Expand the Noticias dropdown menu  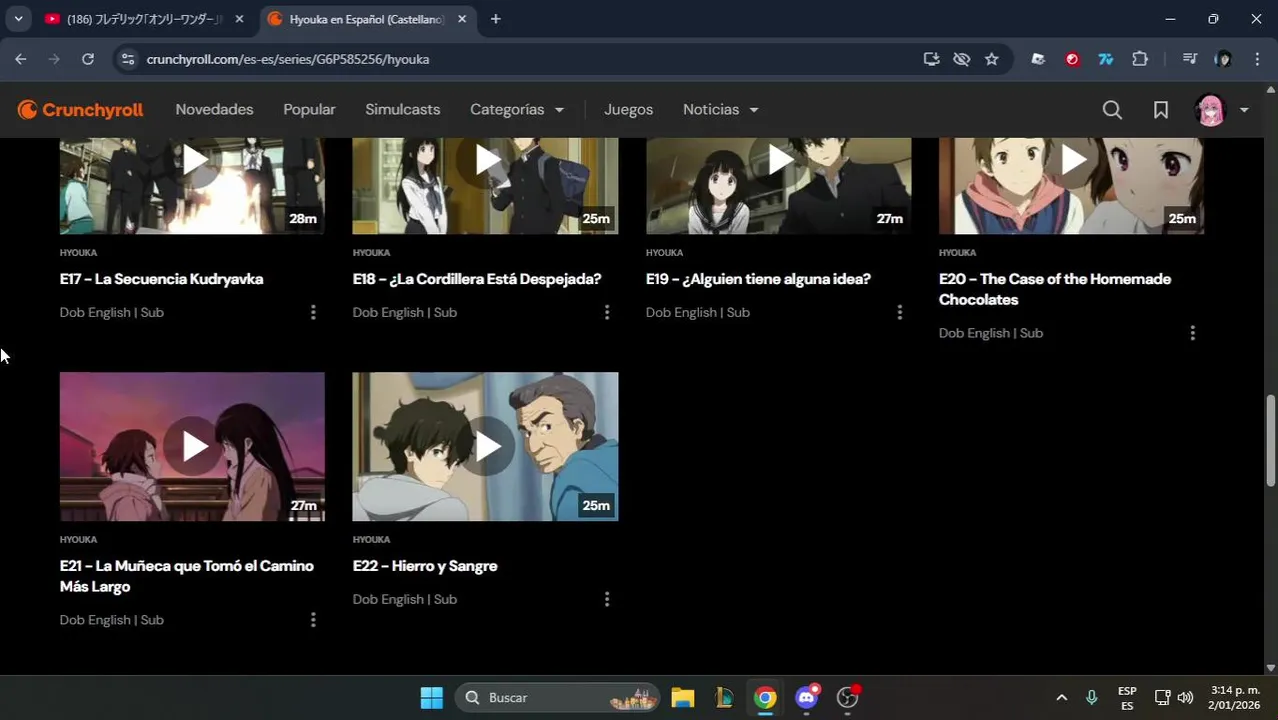(x=721, y=110)
